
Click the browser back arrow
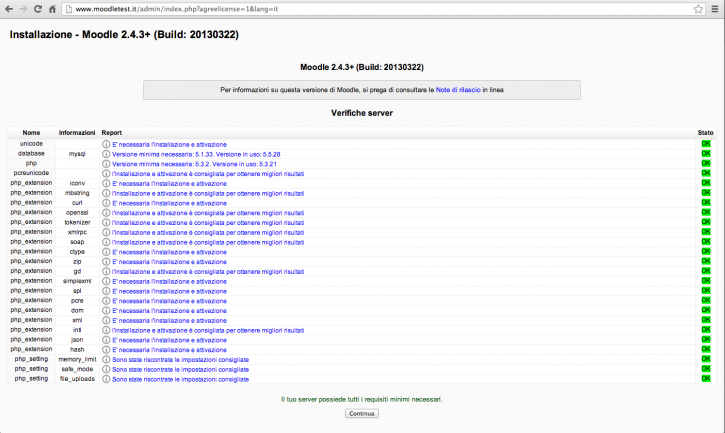[x=9, y=9]
